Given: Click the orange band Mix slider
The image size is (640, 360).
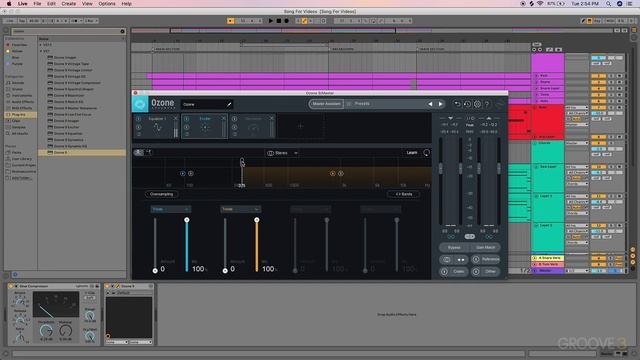Looking at the screenshot, I should (x=257, y=245).
